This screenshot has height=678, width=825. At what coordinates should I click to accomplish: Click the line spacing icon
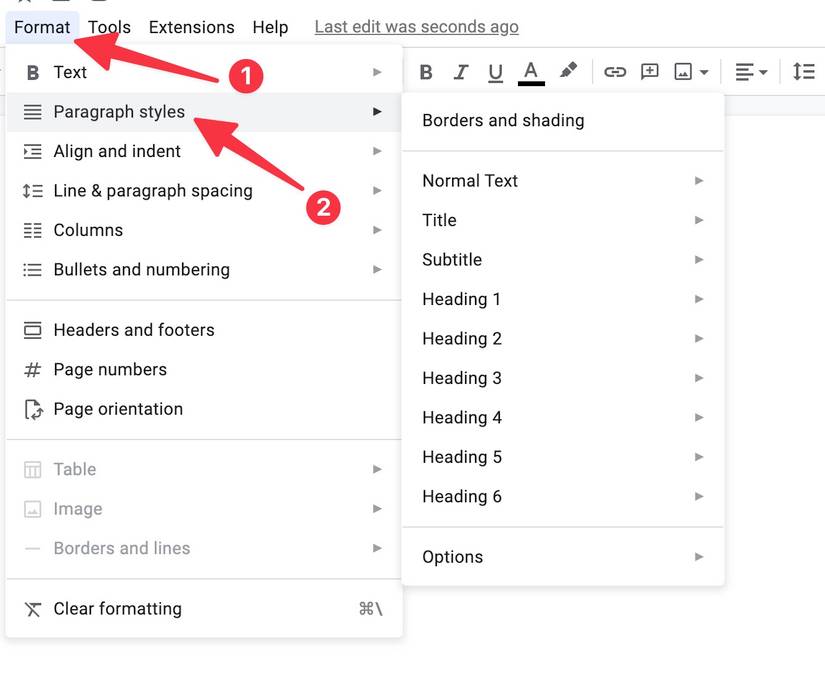click(x=803, y=72)
